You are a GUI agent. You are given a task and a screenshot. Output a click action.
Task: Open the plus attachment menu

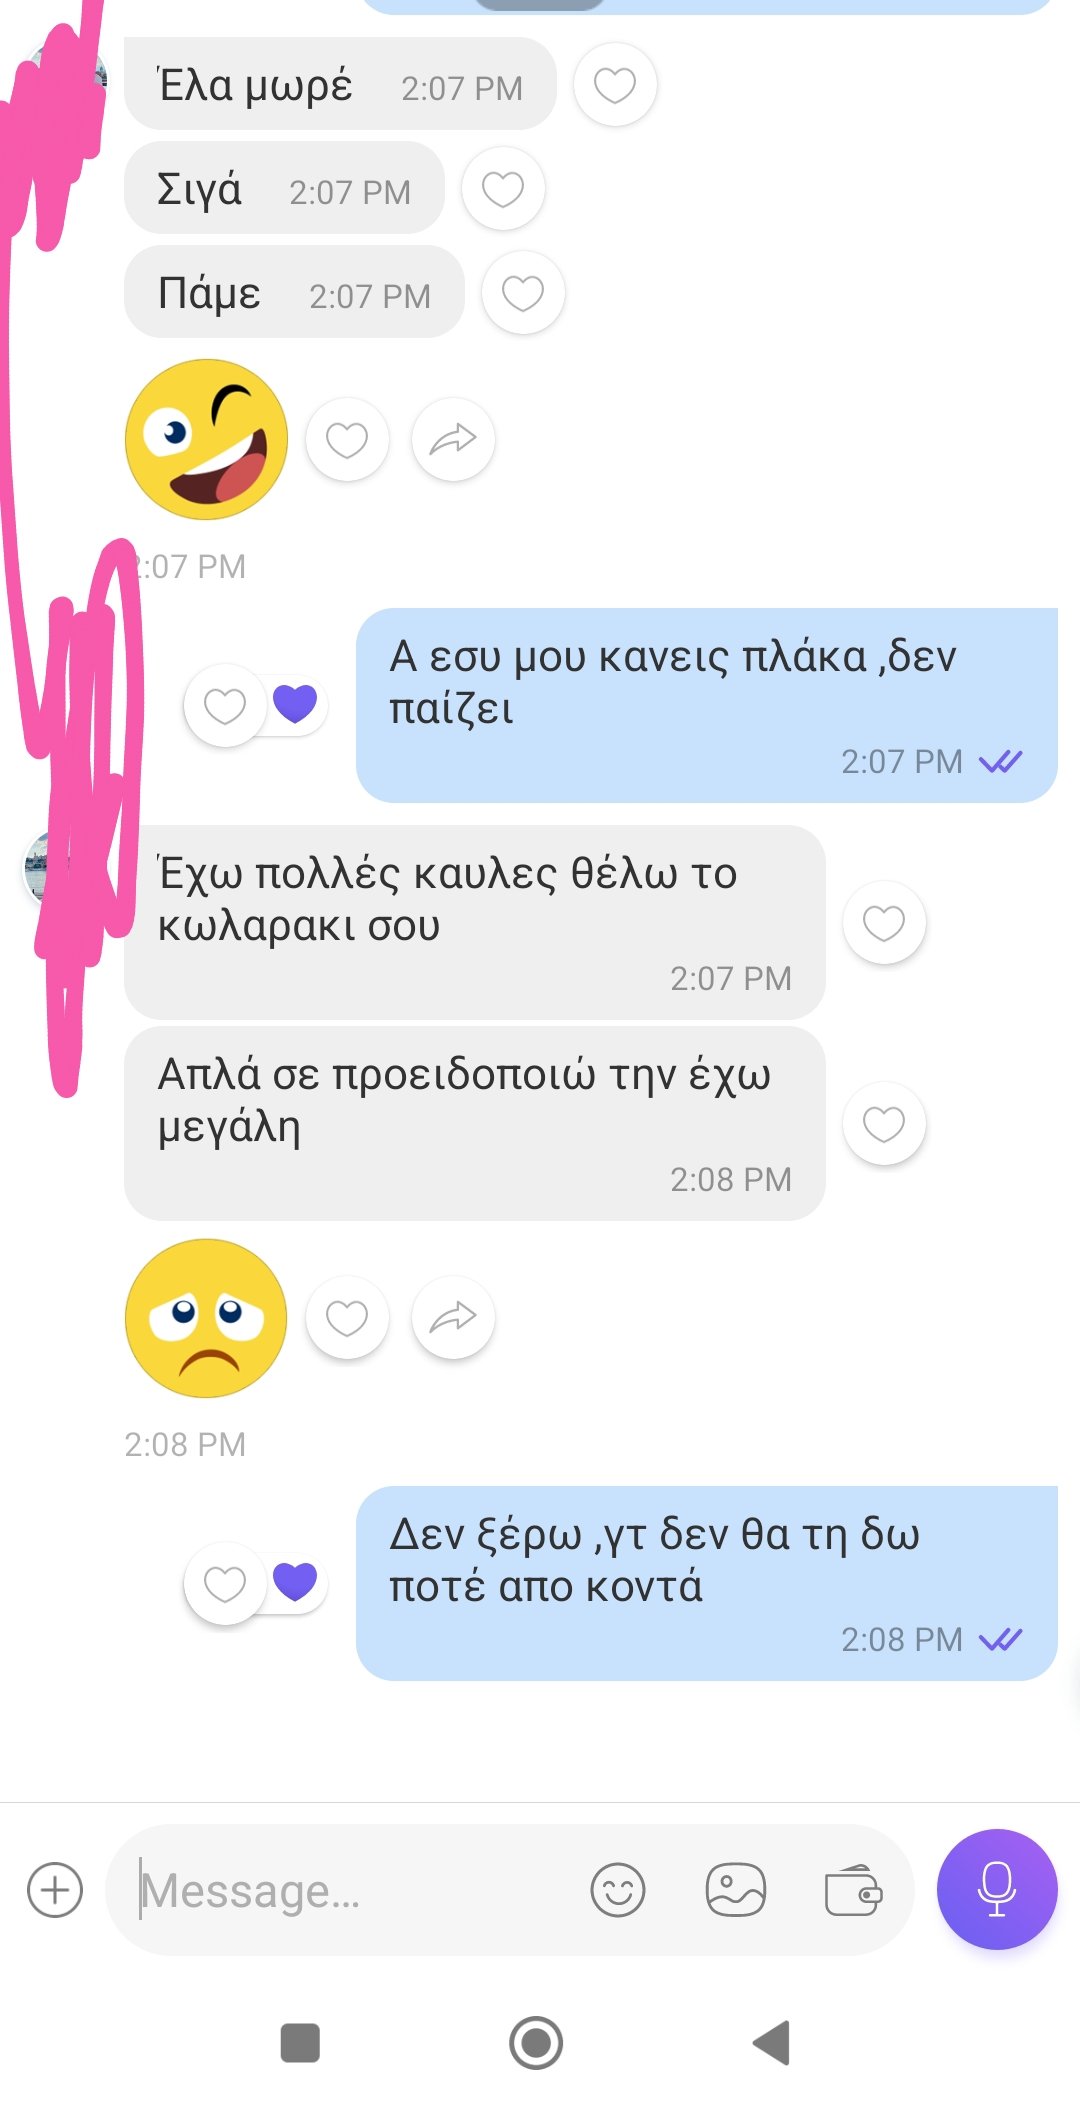coord(55,1890)
